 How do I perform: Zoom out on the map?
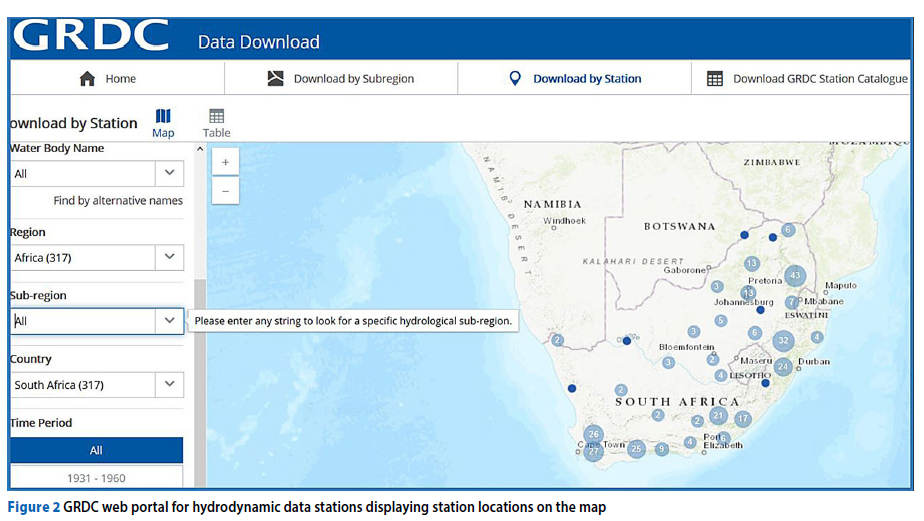[x=226, y=190]
